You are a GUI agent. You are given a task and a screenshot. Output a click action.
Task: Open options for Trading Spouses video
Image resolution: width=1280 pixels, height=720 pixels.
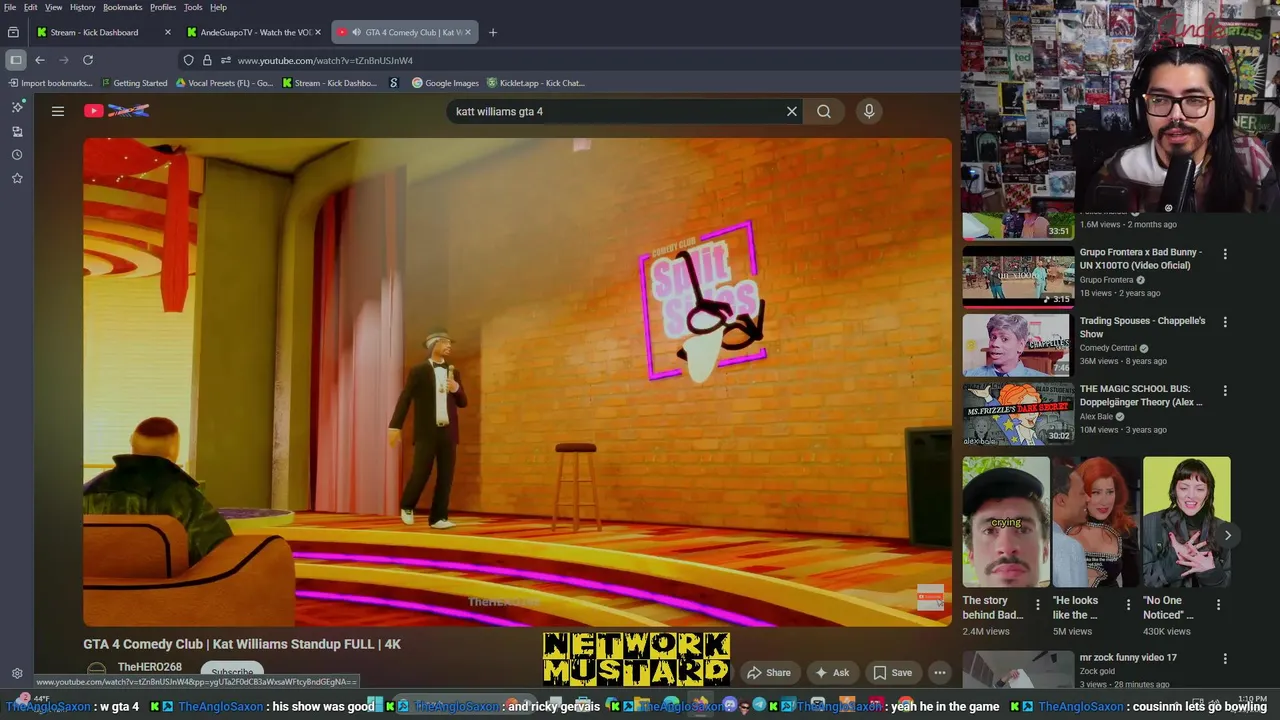click(x=1225, y=322)
